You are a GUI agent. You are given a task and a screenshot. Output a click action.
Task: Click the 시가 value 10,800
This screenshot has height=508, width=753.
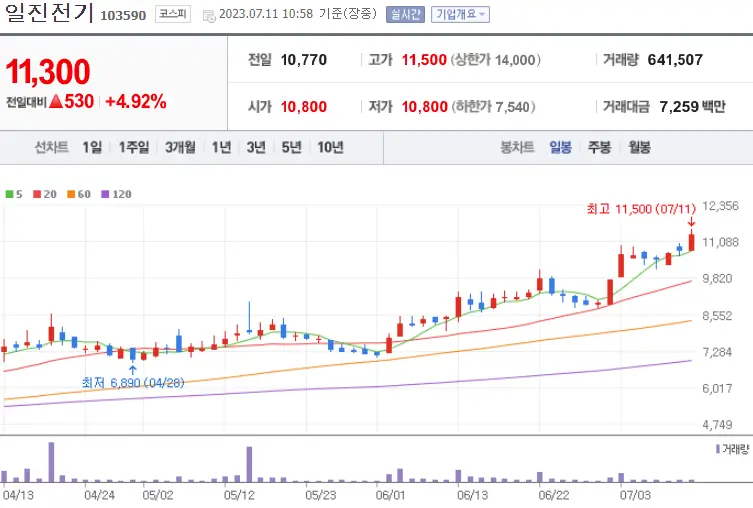[x=304, y=107]
